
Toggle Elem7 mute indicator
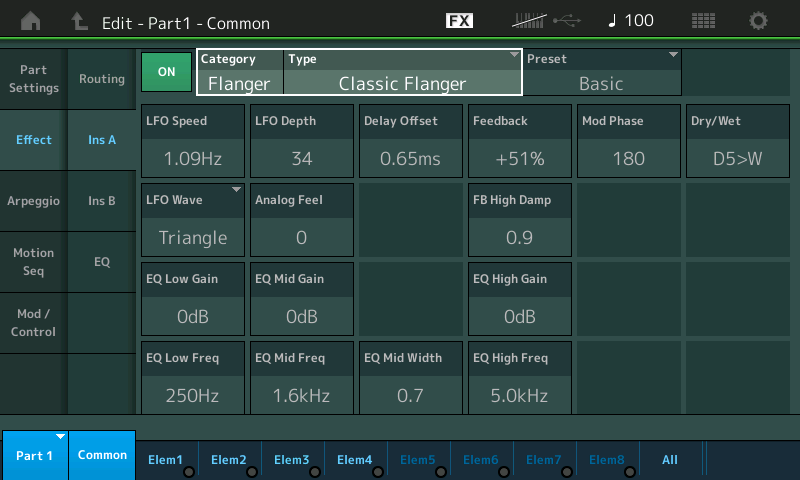[567, 472]
